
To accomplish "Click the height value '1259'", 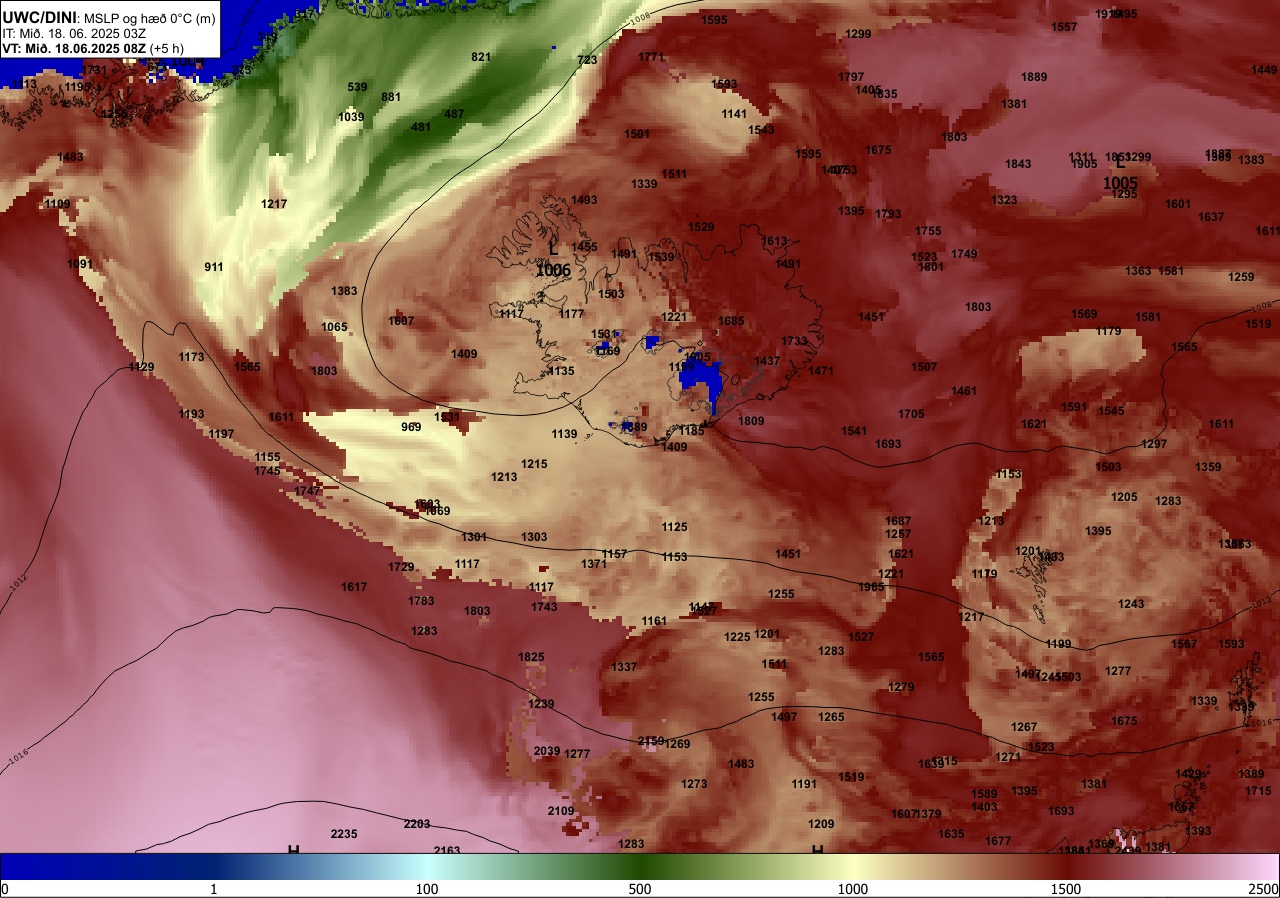I will [1241, 277].
